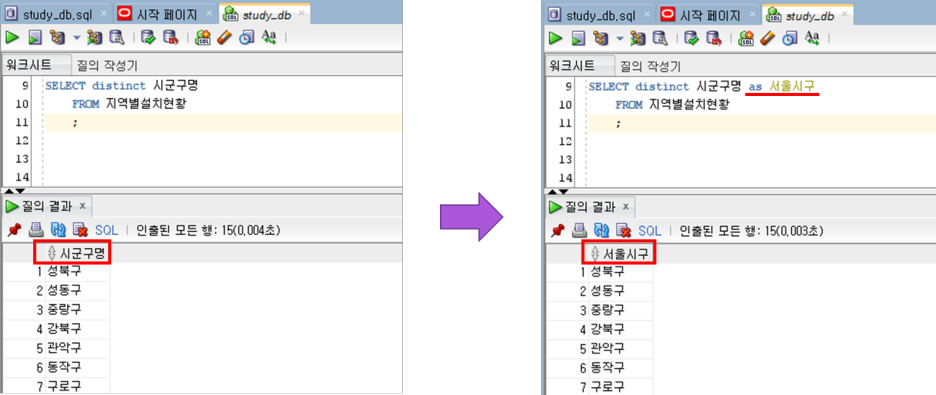Viewport: 936px width, 395px height.
Task: Pin query result in right window
Action: click(557, 230)
